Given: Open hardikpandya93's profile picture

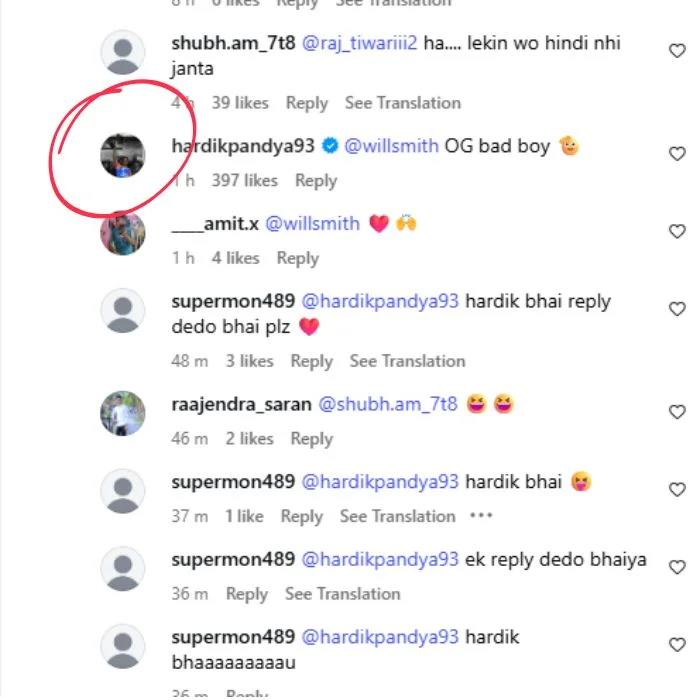Looking at the screenshot, I should pos(123,155).
